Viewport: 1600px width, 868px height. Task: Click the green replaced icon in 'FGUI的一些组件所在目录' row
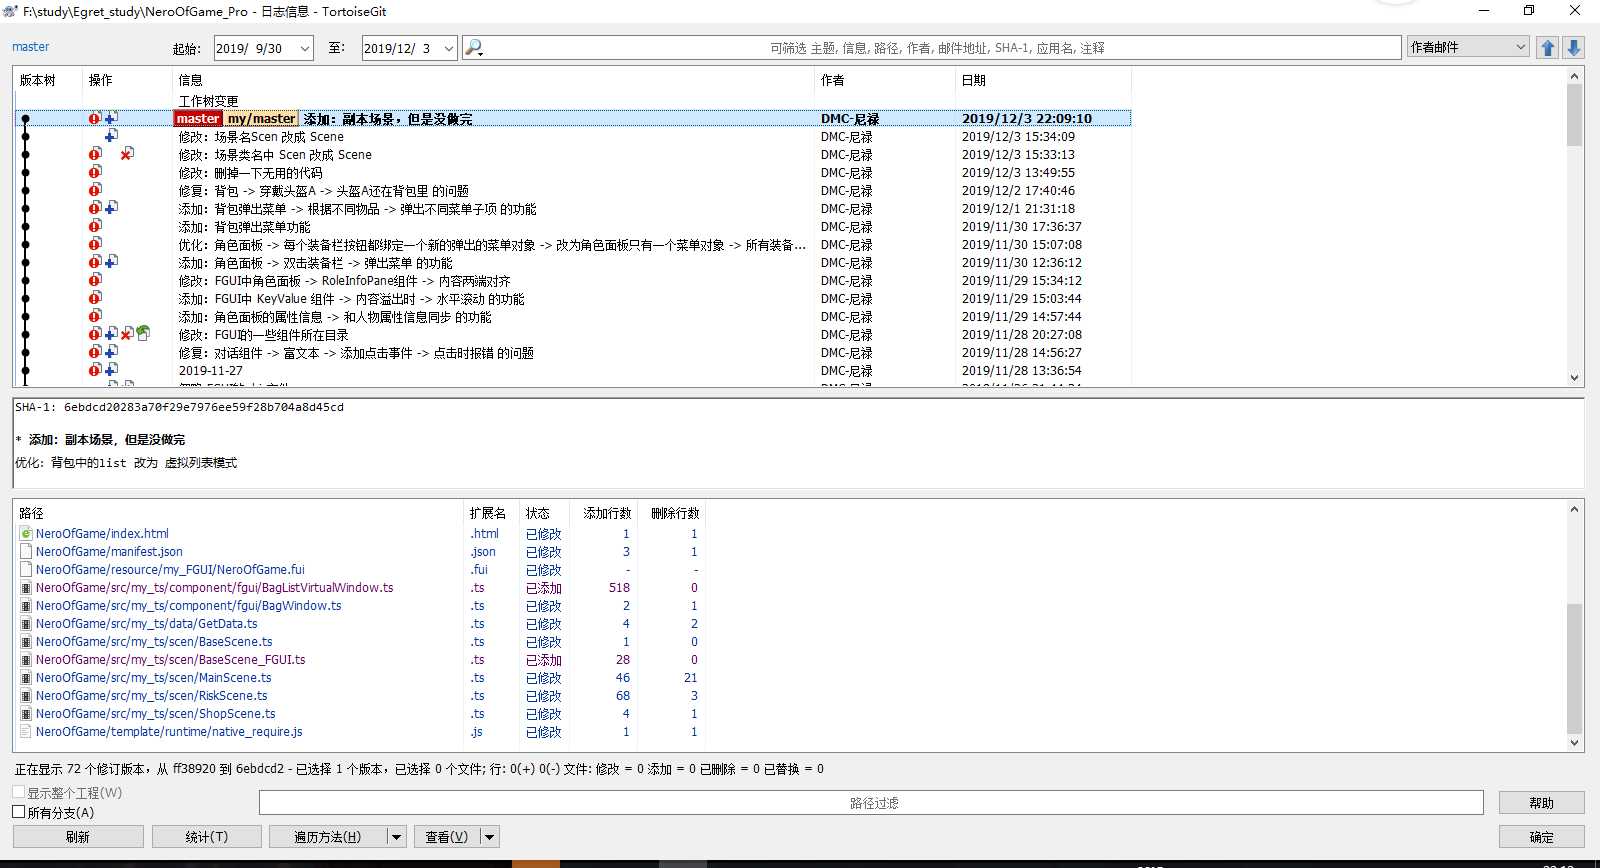143,334
